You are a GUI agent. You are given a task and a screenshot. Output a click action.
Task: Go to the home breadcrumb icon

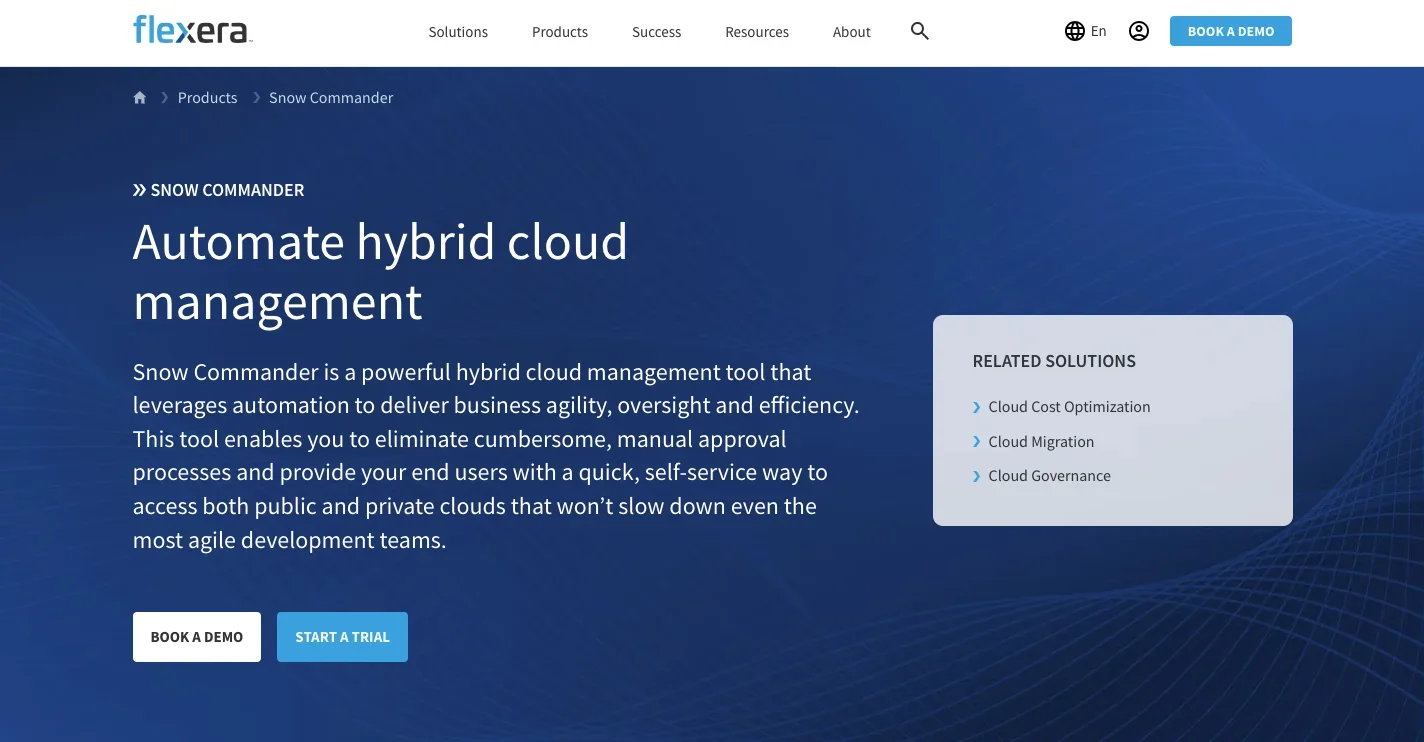pos(140,98)
